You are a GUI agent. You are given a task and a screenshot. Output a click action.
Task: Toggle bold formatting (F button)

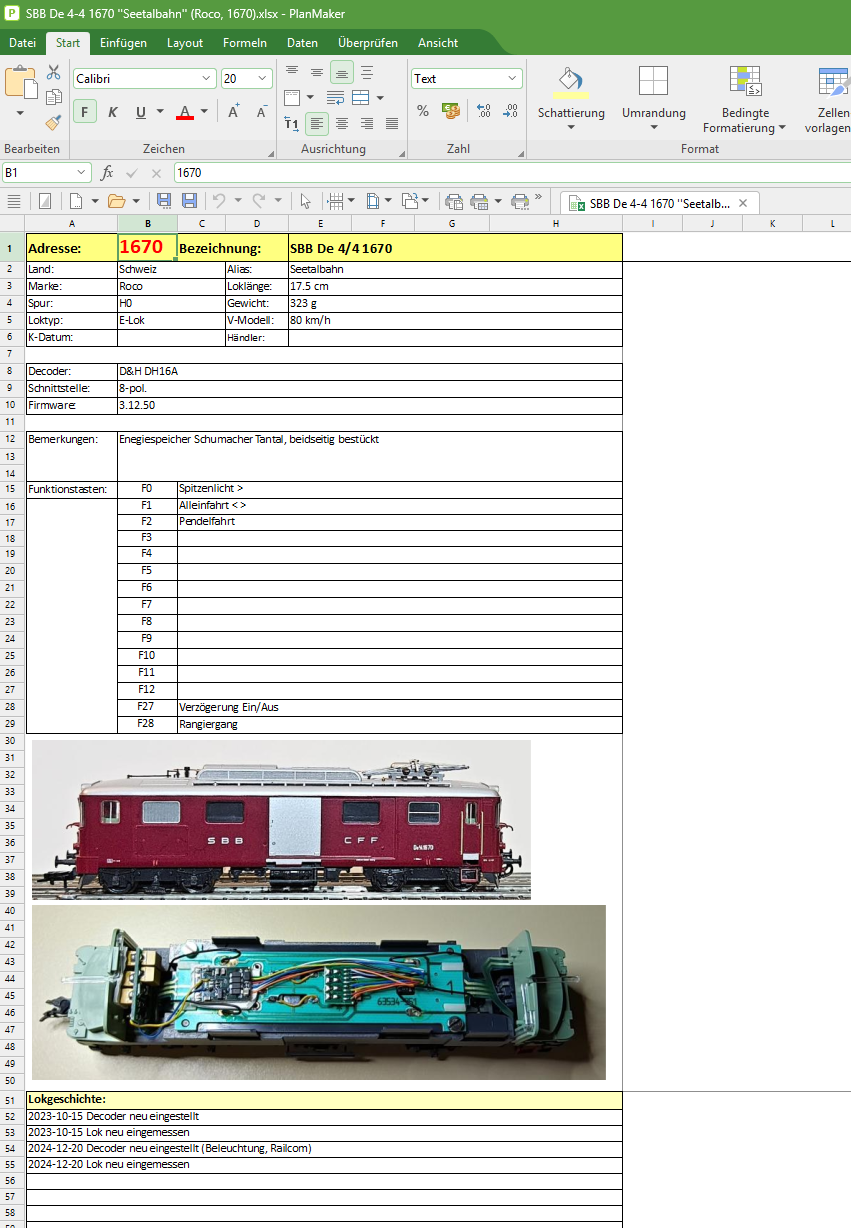click(x=85, y=112)
